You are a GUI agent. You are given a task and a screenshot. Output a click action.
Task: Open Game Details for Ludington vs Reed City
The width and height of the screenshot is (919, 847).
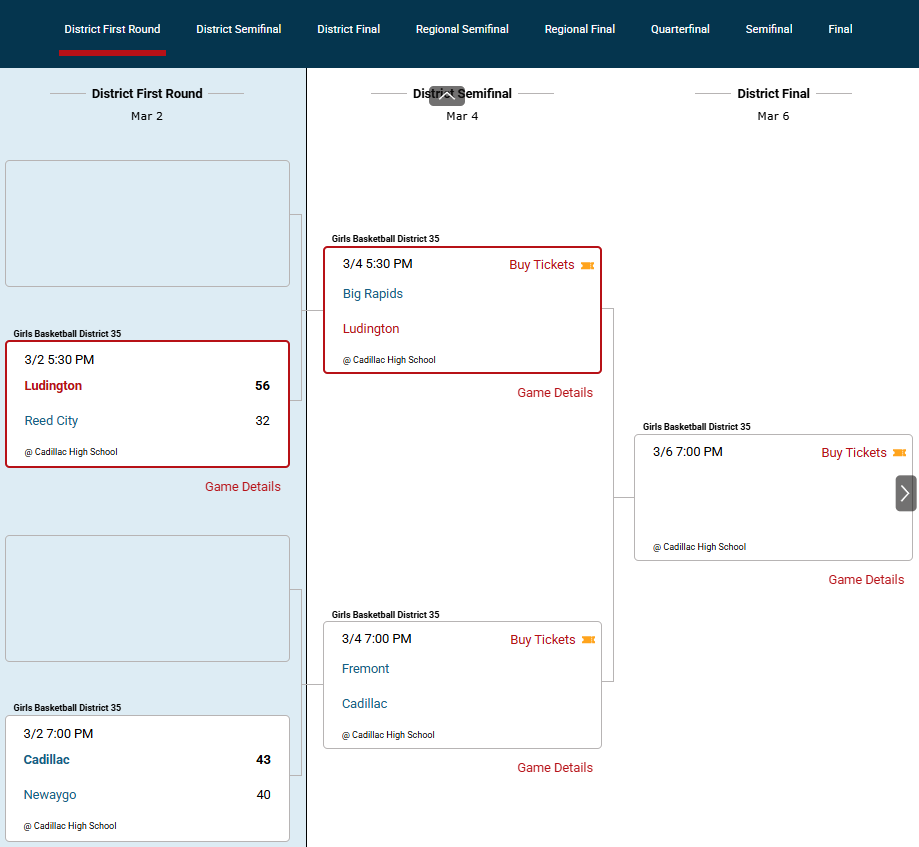click(242, 487)
